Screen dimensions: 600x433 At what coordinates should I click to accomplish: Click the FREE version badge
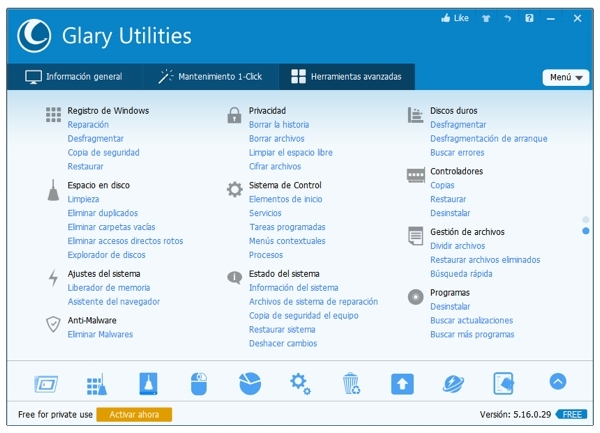click(x=572, y=414)
